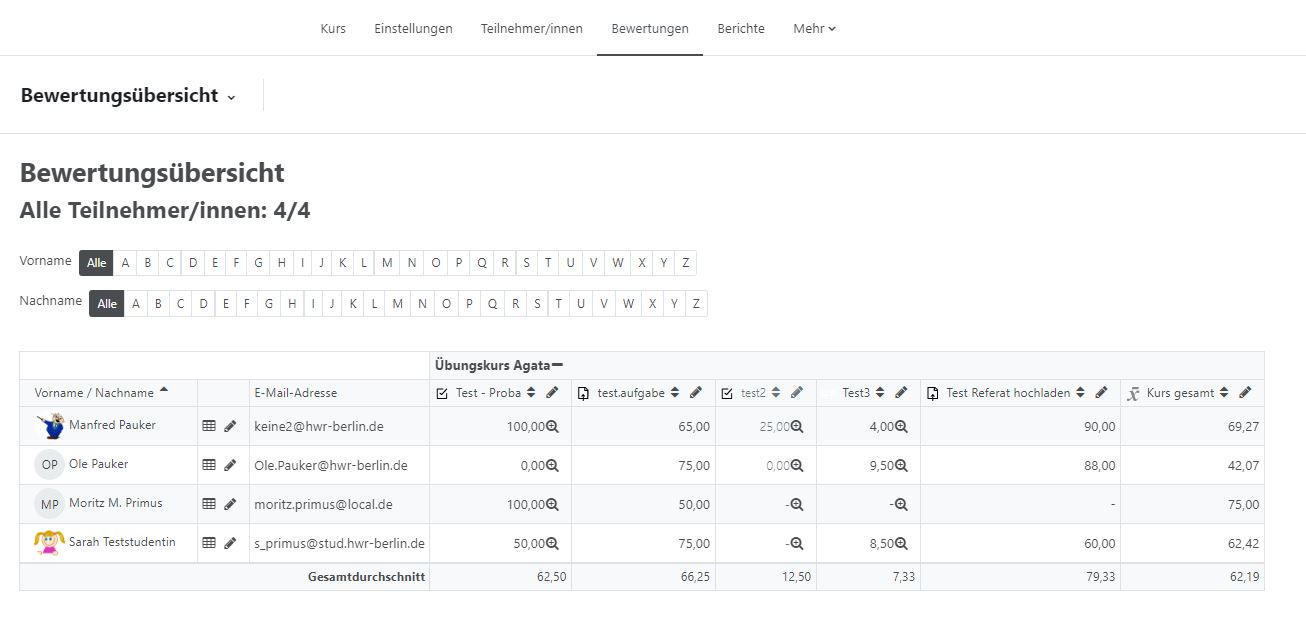Open Sarah Teststudentin's profile link

point(122,542)
